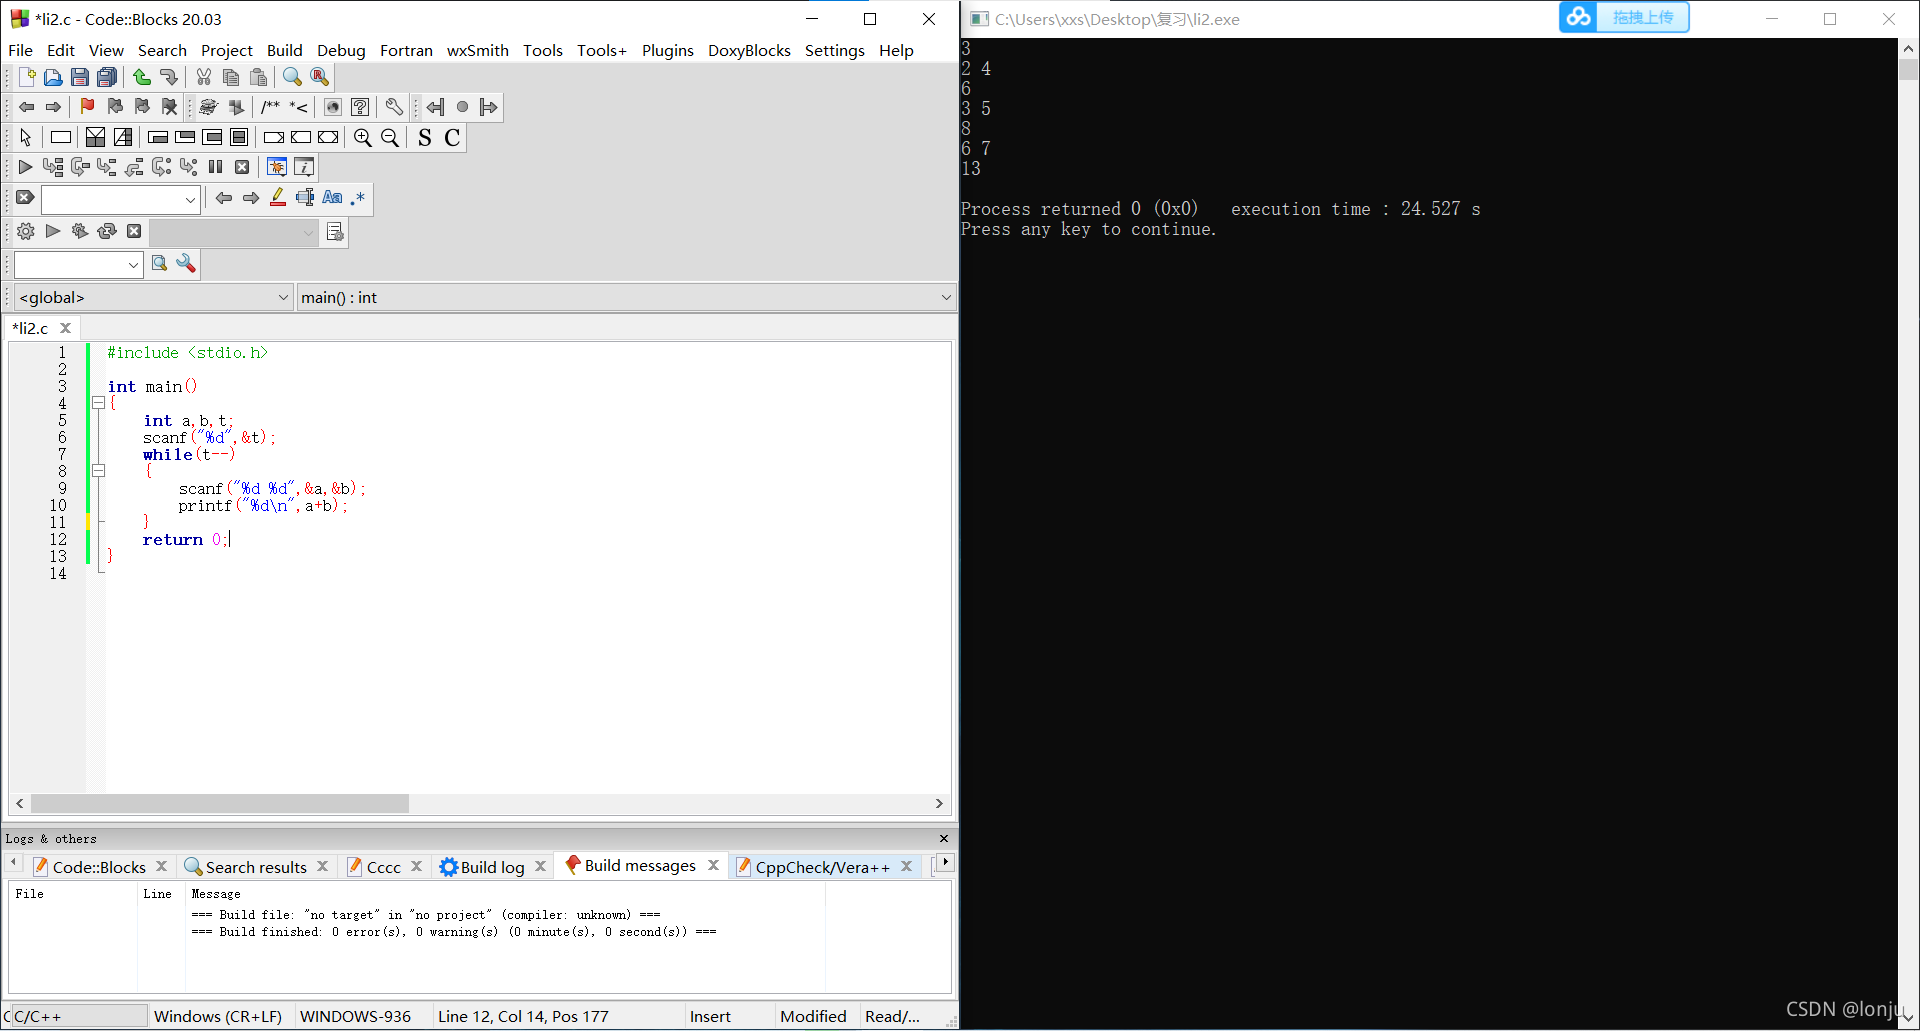Click the New file icon

pos(27,77)
